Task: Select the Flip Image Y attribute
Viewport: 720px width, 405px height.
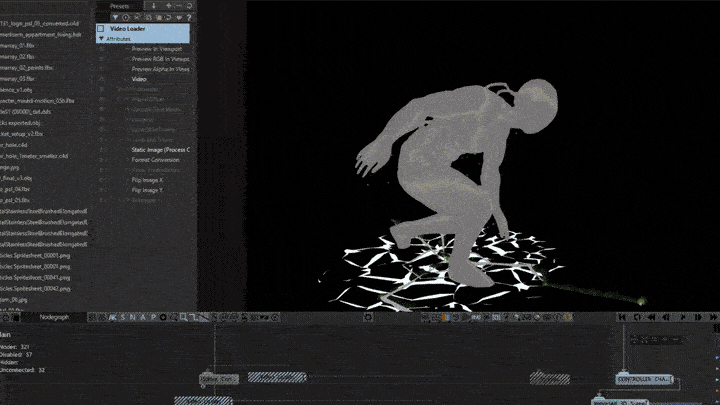Action: [147, 190]
